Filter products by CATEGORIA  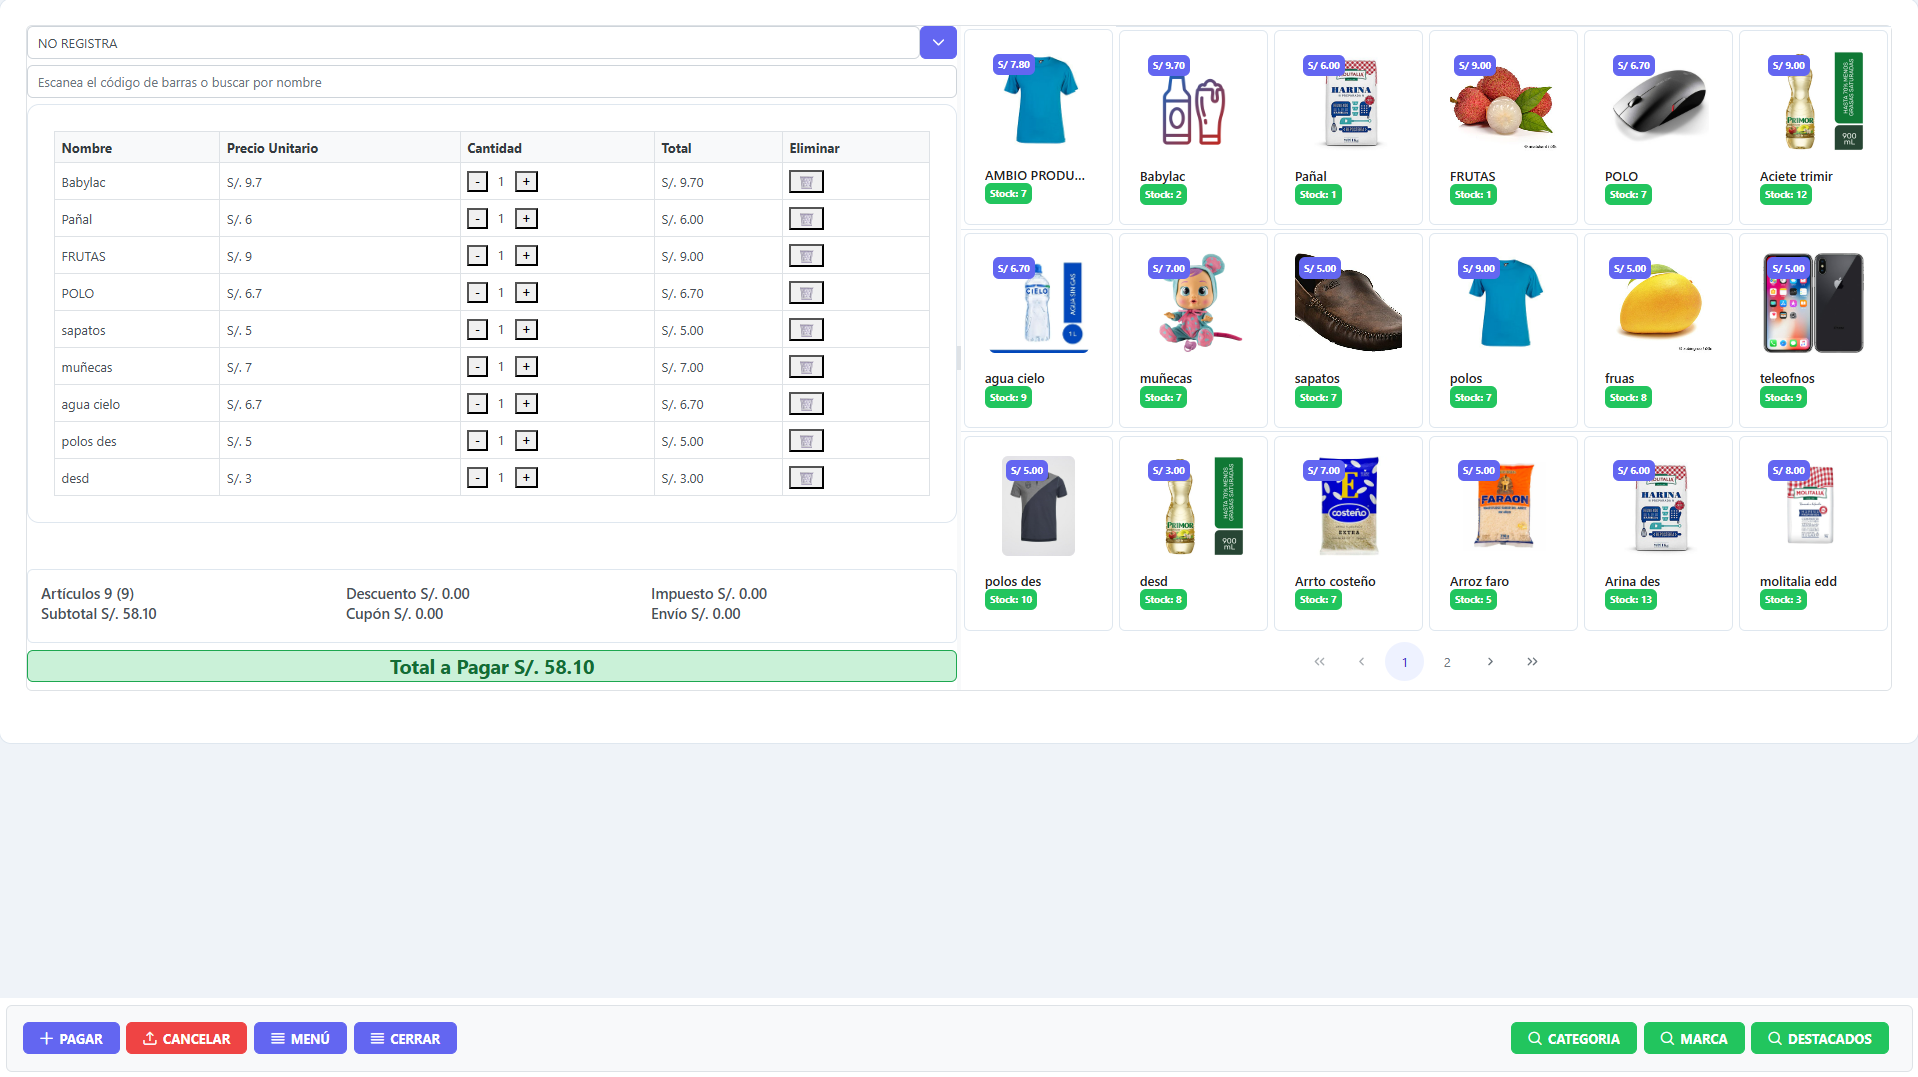(1573, 1039)
